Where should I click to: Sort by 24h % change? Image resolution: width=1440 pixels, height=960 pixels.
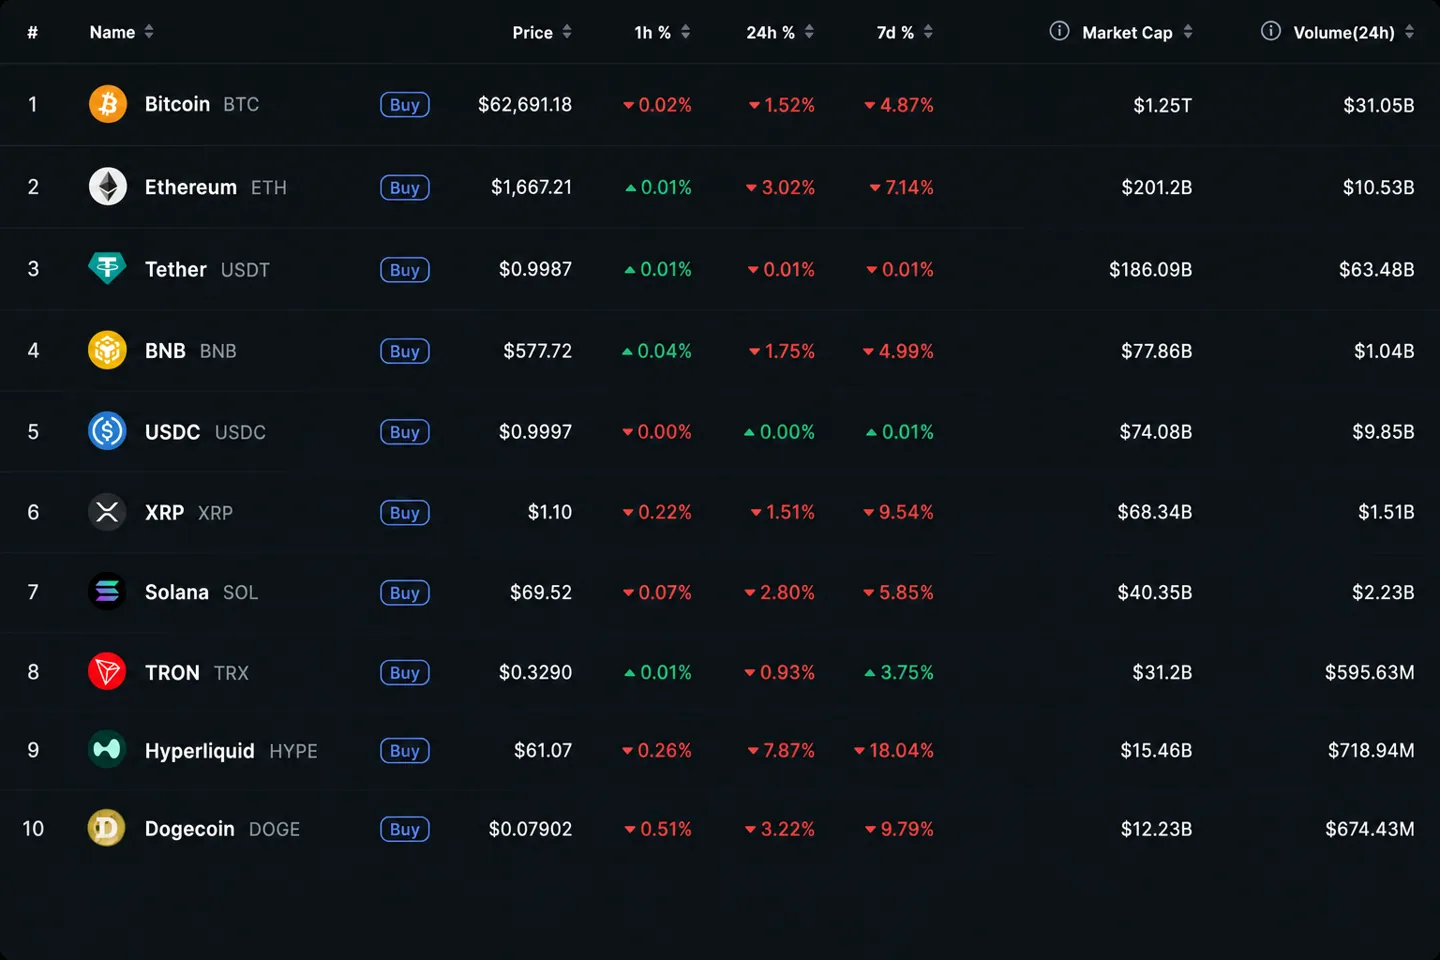(x=780, y=32)
